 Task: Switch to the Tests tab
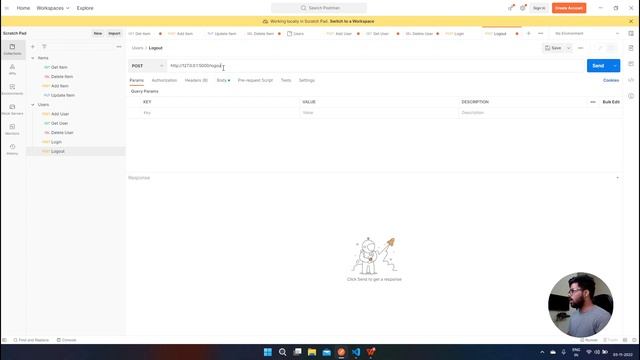[286, 80]
